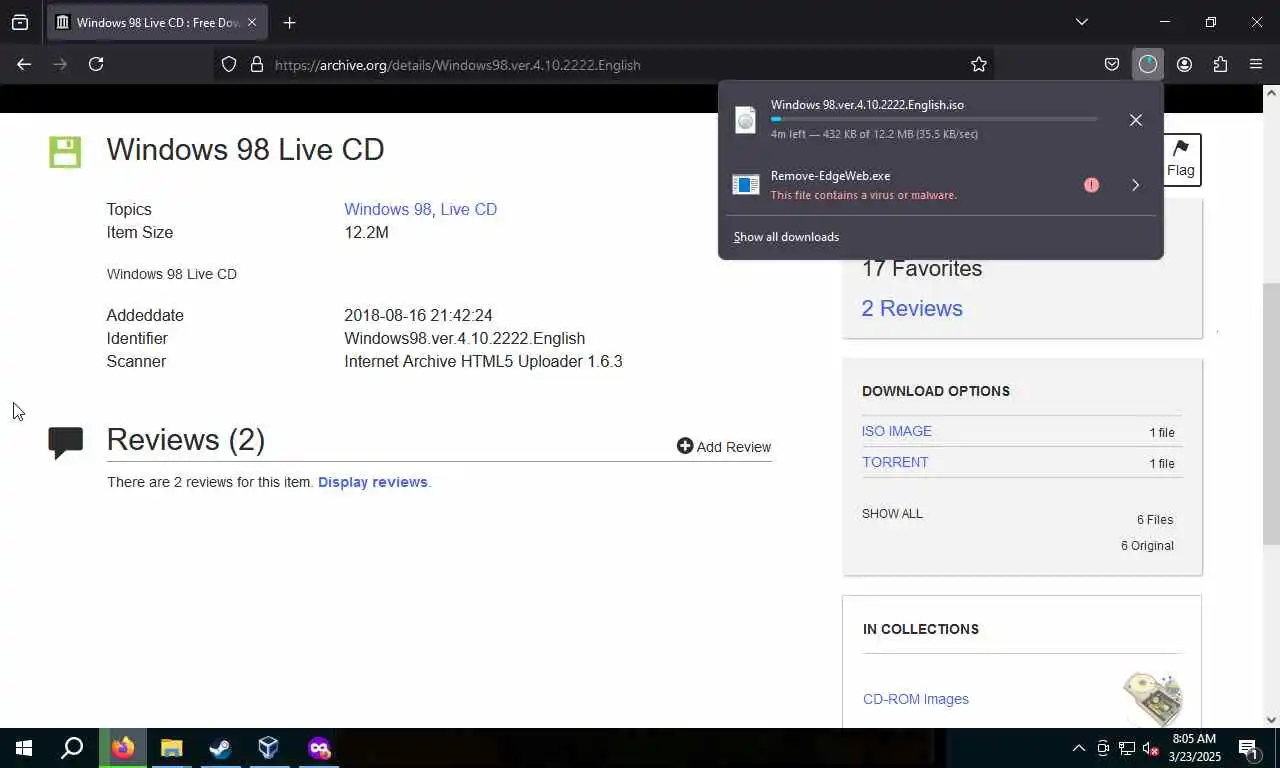The height and width of the screenshot is (768, 1280).
Task: Click the Remove-EdgeWeb.exe file icon
Action: click(x=746, y=185)
